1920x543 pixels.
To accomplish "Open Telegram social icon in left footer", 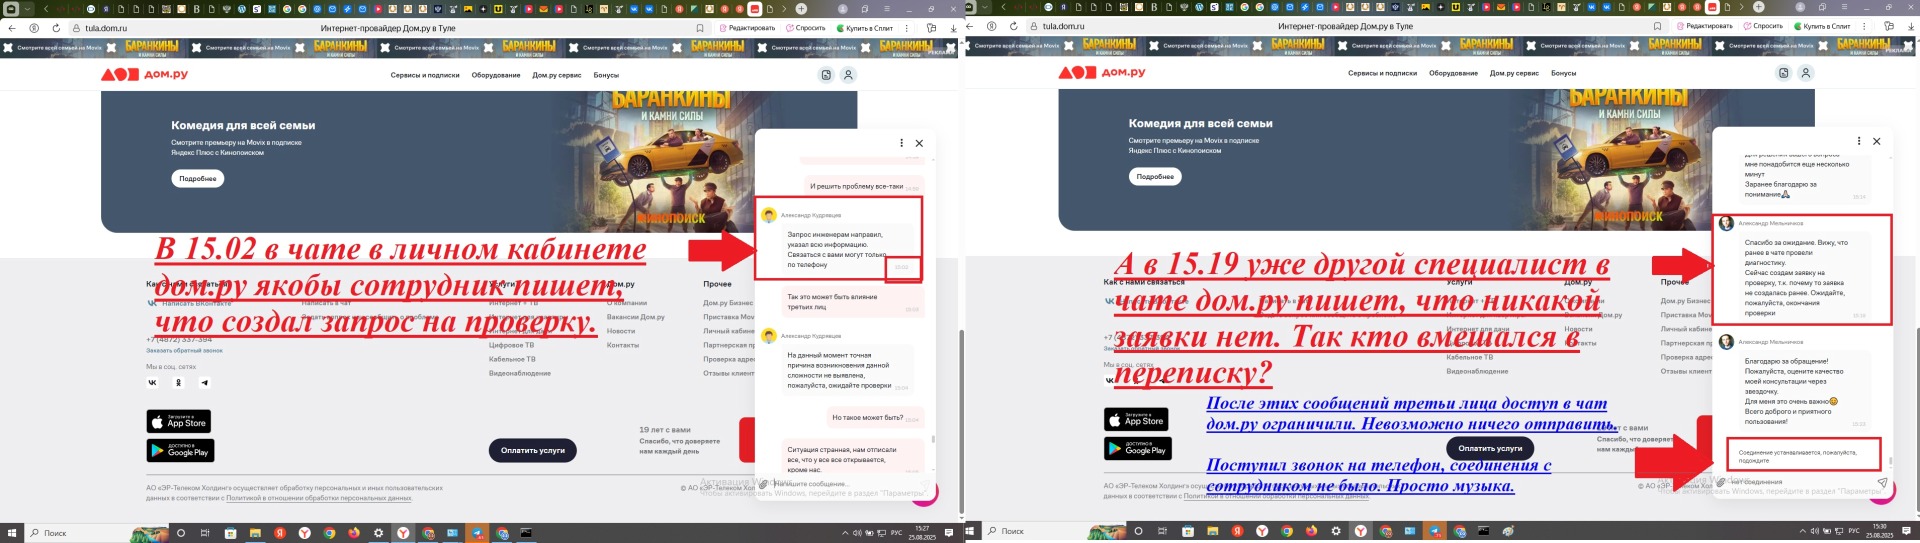I will [x=205, y=383].
